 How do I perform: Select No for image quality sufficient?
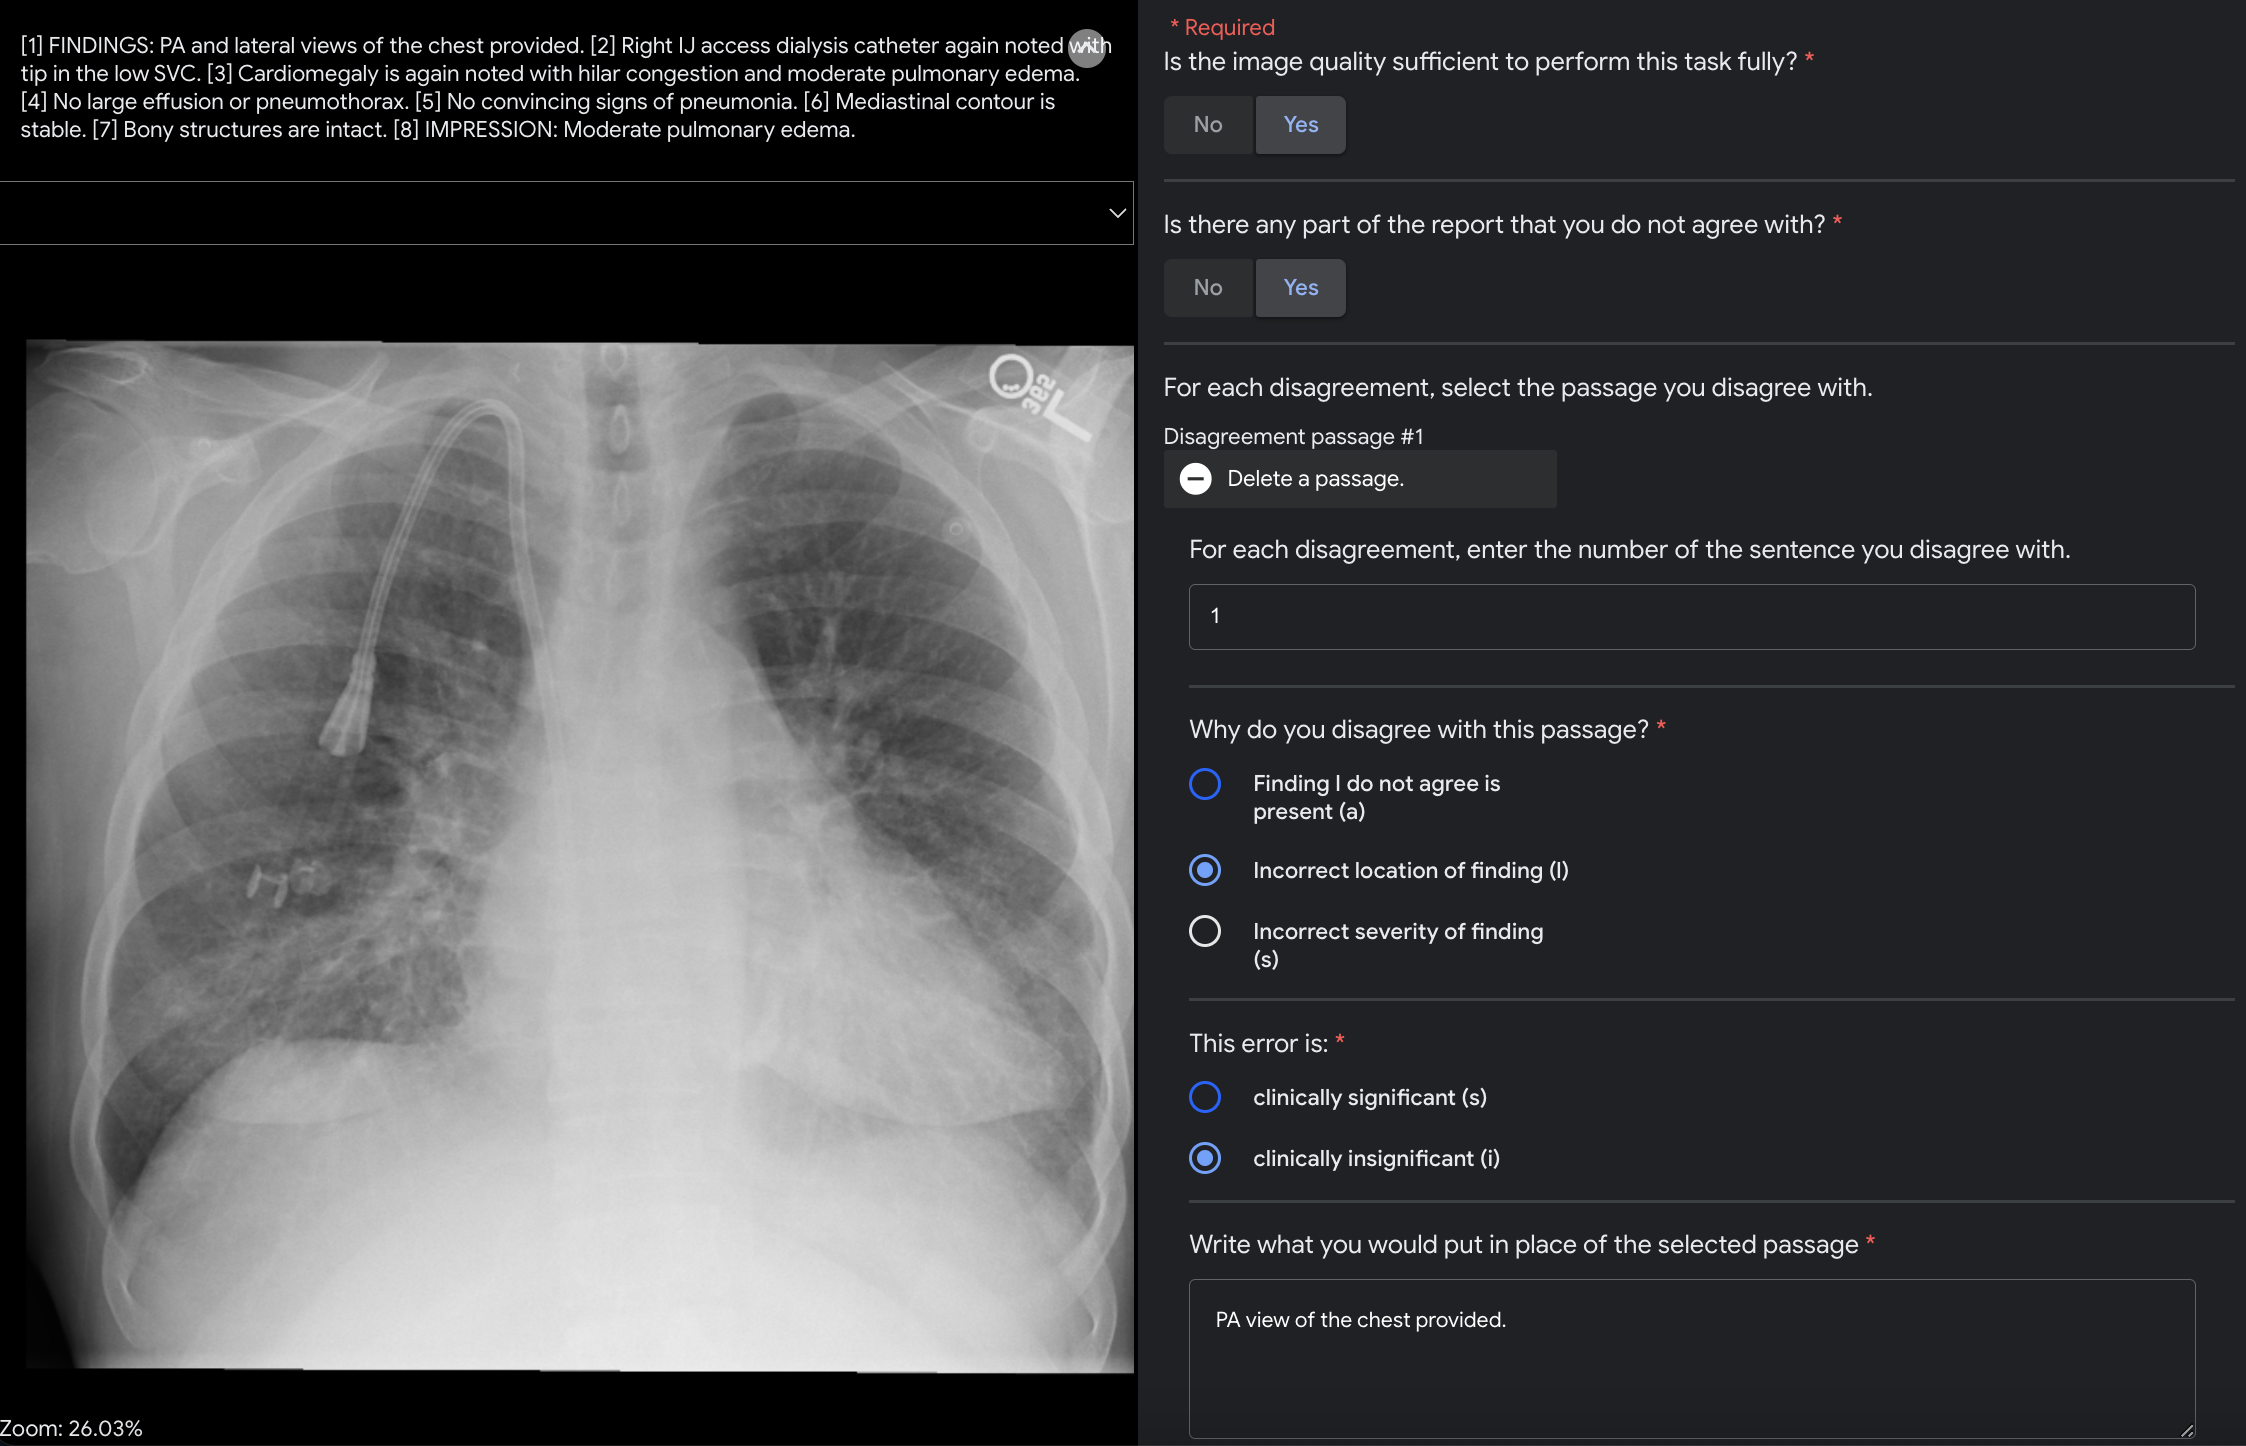1207,125
